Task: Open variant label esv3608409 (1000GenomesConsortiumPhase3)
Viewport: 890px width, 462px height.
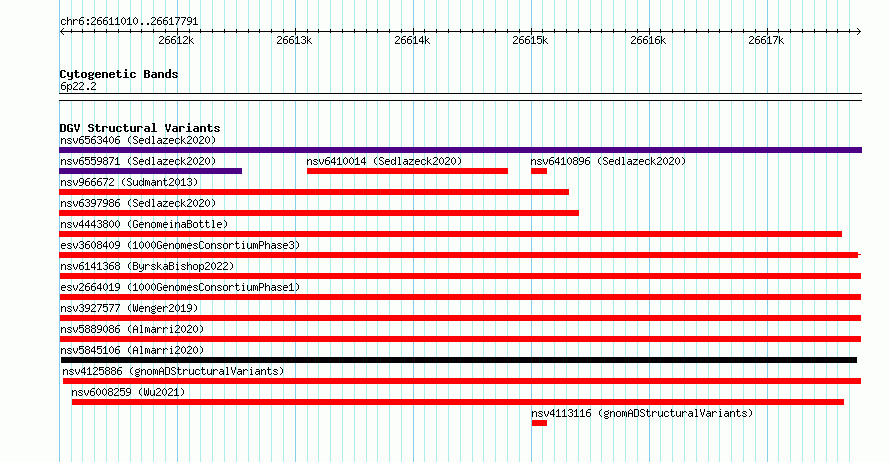Action: 180,245
